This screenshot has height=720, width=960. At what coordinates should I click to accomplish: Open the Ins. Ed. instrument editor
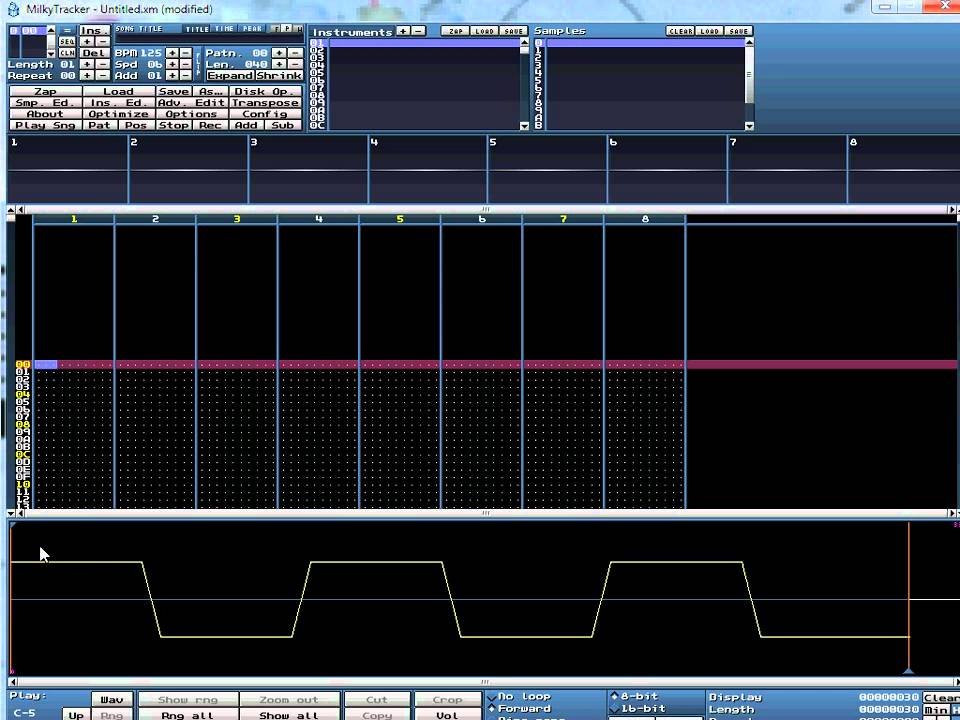(x=118, y=103)
